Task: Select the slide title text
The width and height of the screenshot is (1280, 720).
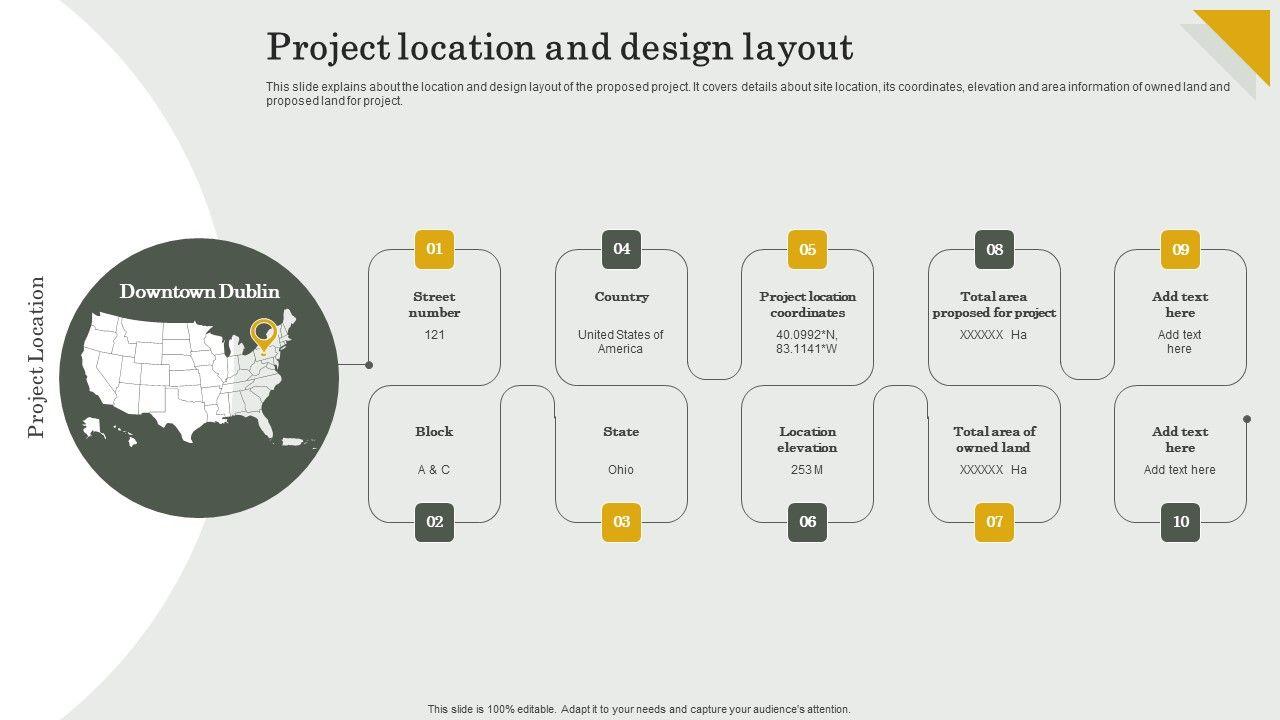Action: [559, 47]
